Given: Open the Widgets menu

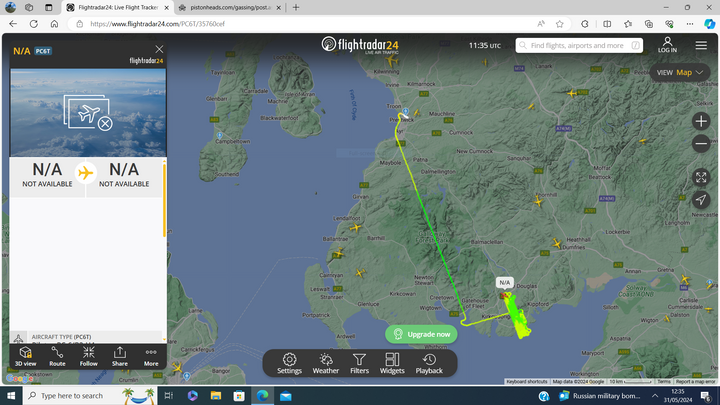Looking at the screenshot, I should click(x=392, y=363).
